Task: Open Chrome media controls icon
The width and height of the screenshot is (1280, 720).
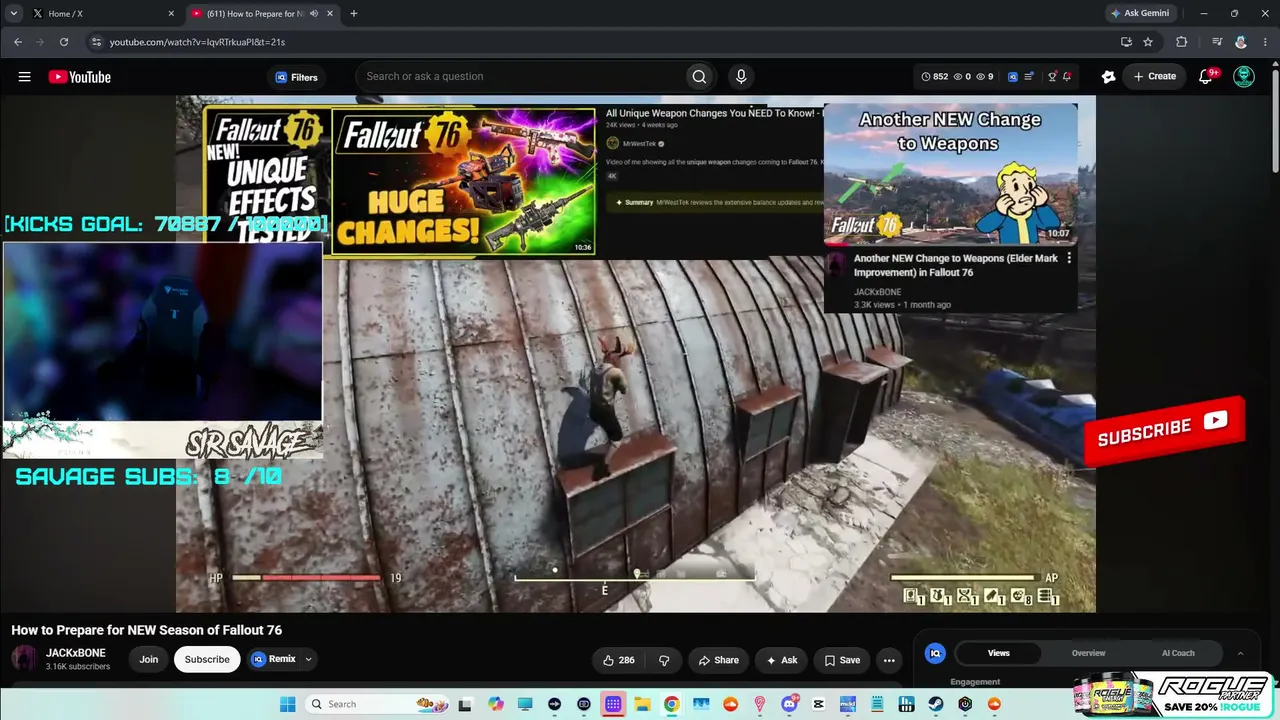Action: [1217, 42]
